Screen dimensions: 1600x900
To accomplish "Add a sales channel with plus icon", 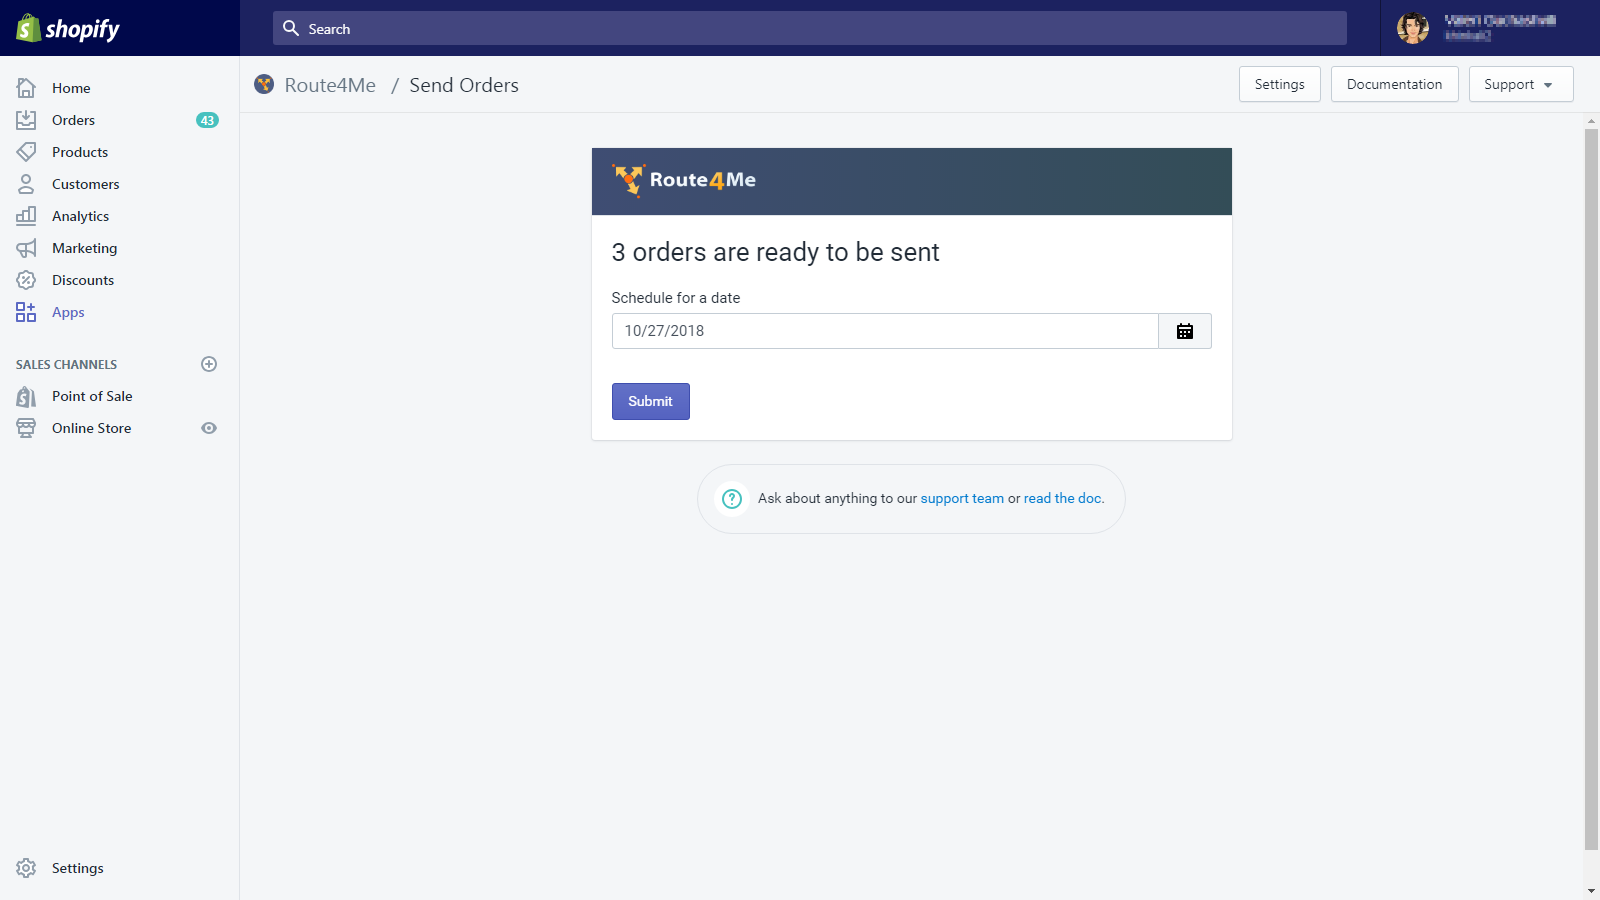I will (209, 364).
